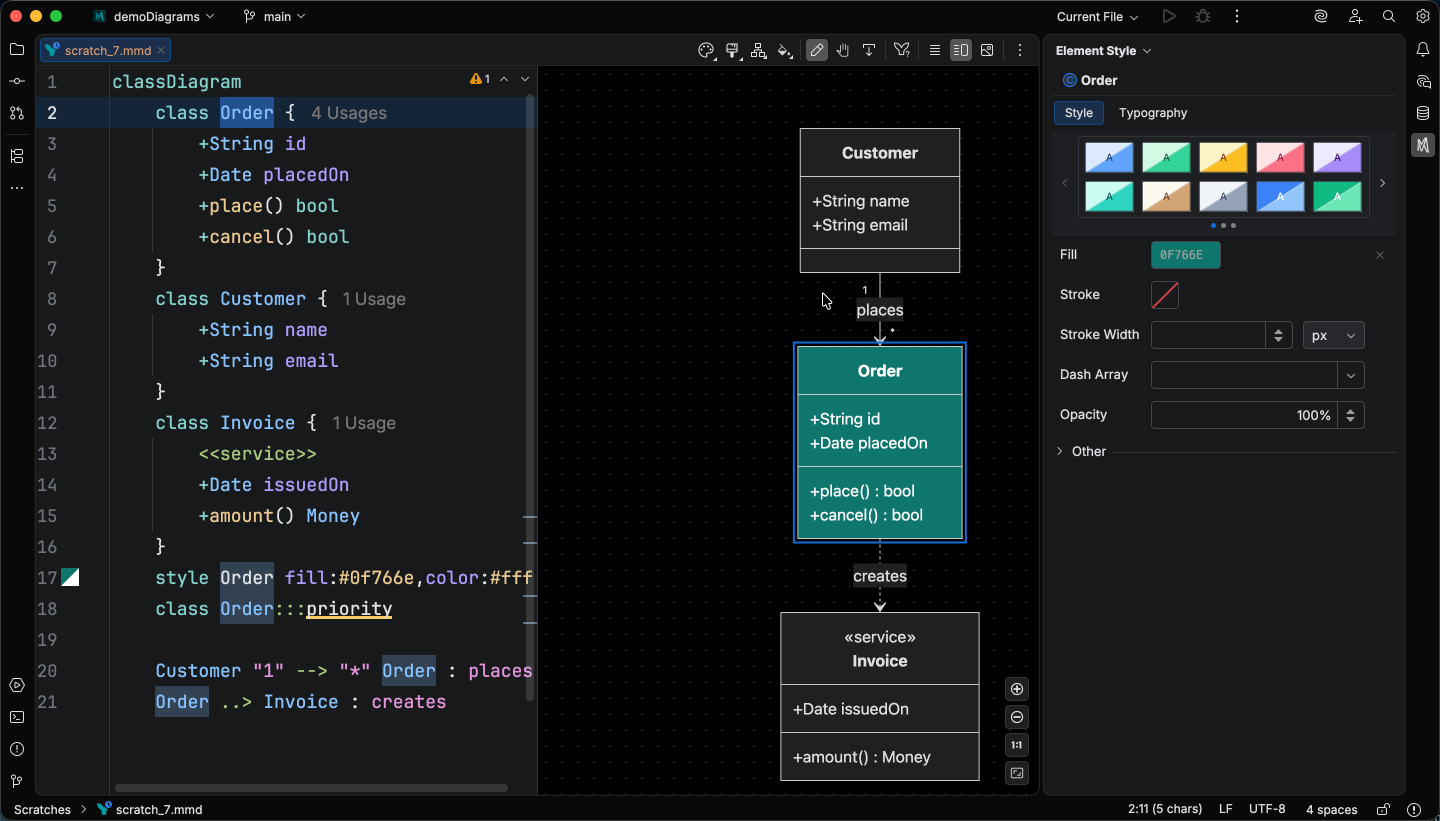Open the Git tool window icon
This screenshot has width=1440, height=821.
click(17, 781)
